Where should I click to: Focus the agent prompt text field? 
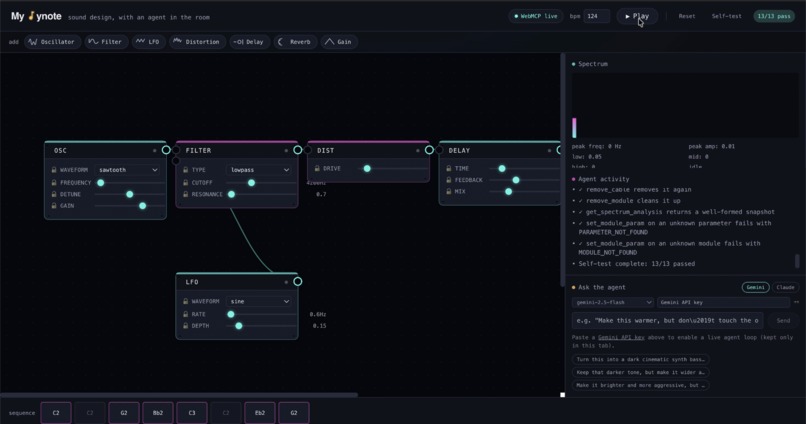[667, 320]
